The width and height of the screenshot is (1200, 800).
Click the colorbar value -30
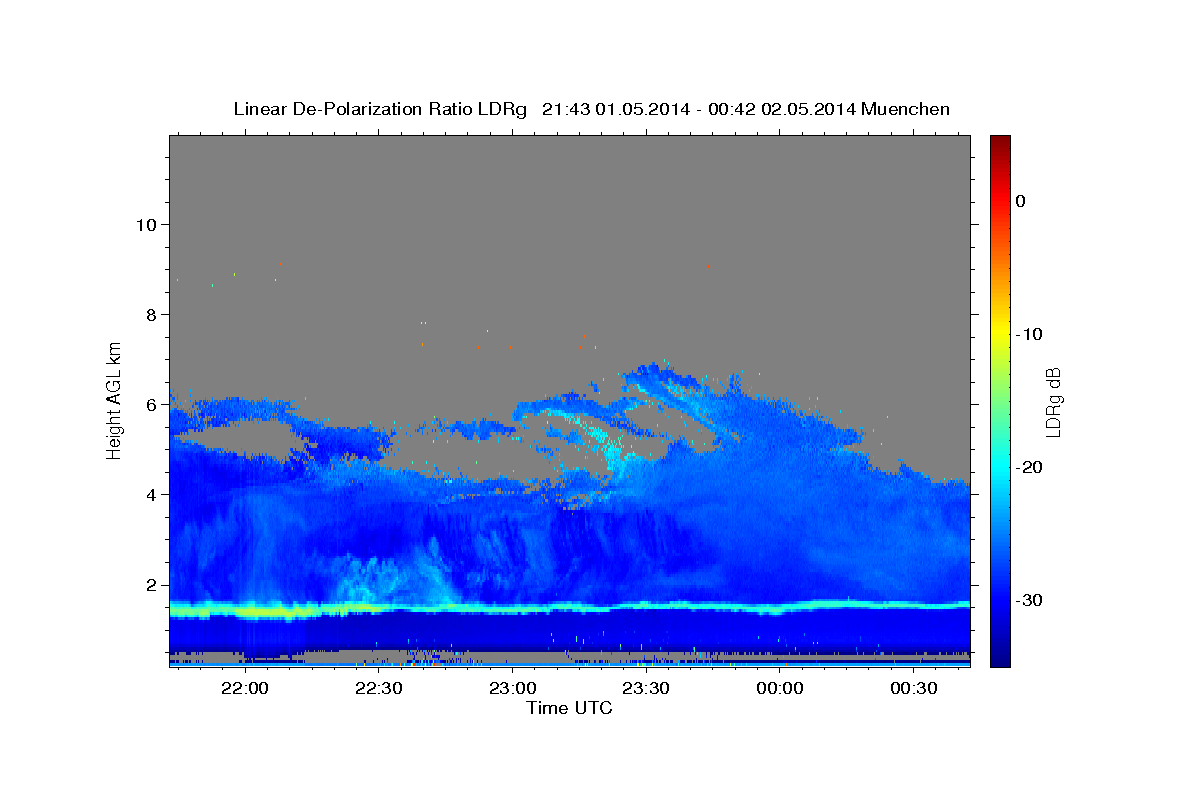[1029, 600]
